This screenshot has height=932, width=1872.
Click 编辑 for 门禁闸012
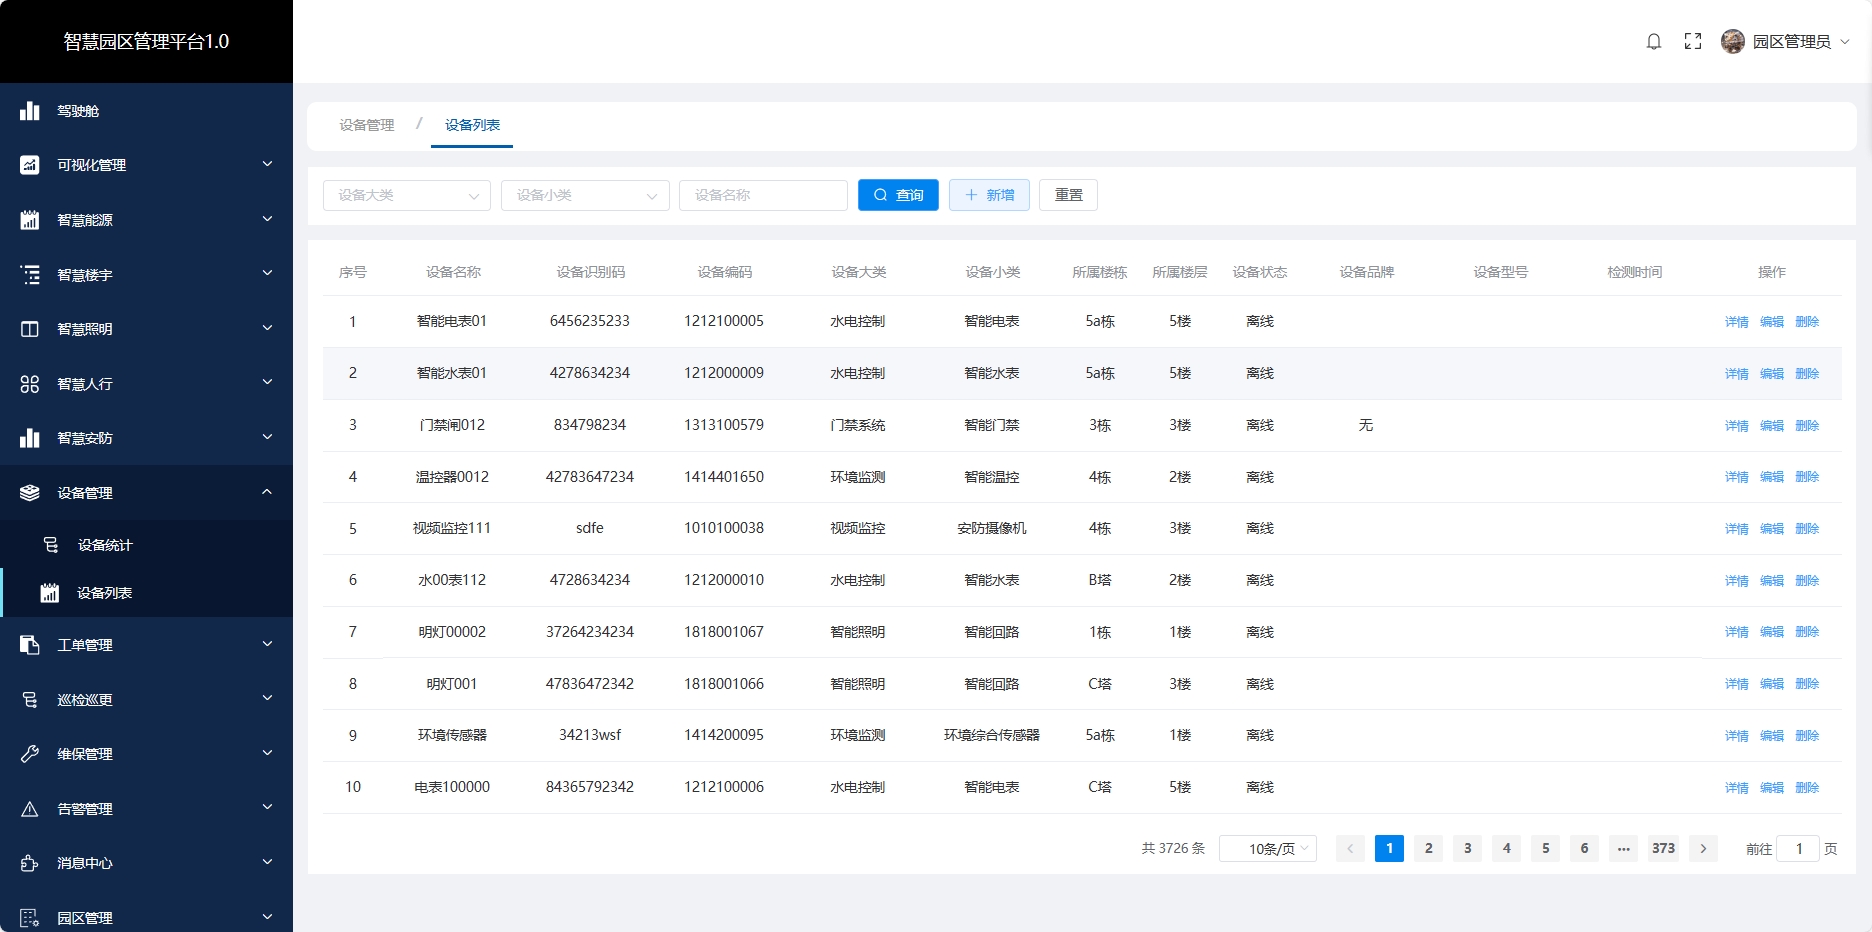(x=1772, y=426)
